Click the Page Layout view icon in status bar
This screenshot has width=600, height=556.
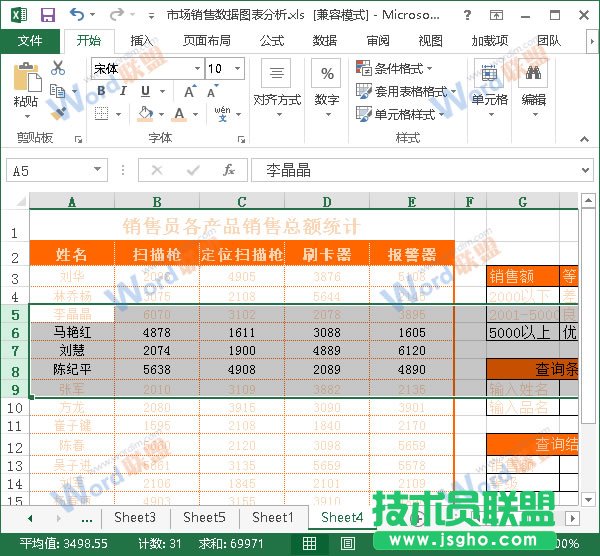[347, 543]
